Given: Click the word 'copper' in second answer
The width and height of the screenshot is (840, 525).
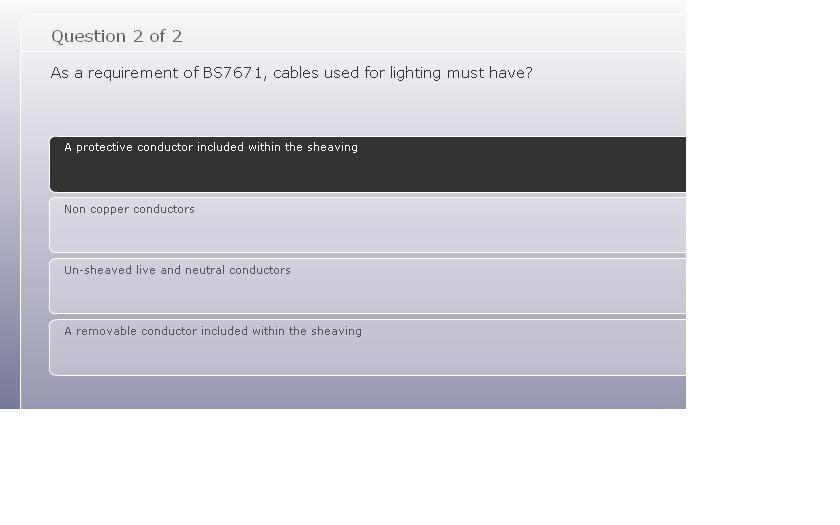Looking at the screenshot, I should click(109, 209).
